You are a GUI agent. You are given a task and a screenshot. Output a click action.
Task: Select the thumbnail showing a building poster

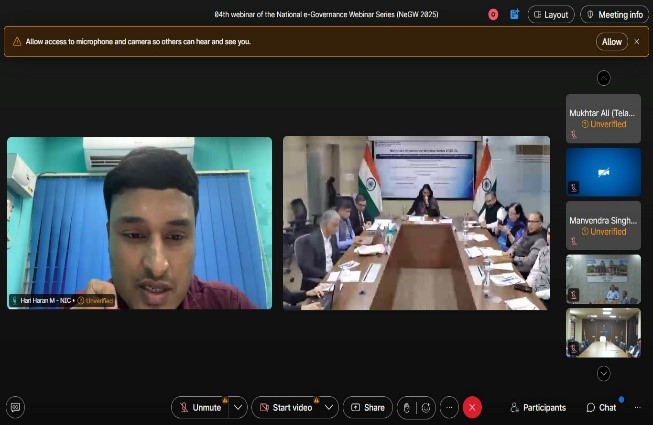603,279
